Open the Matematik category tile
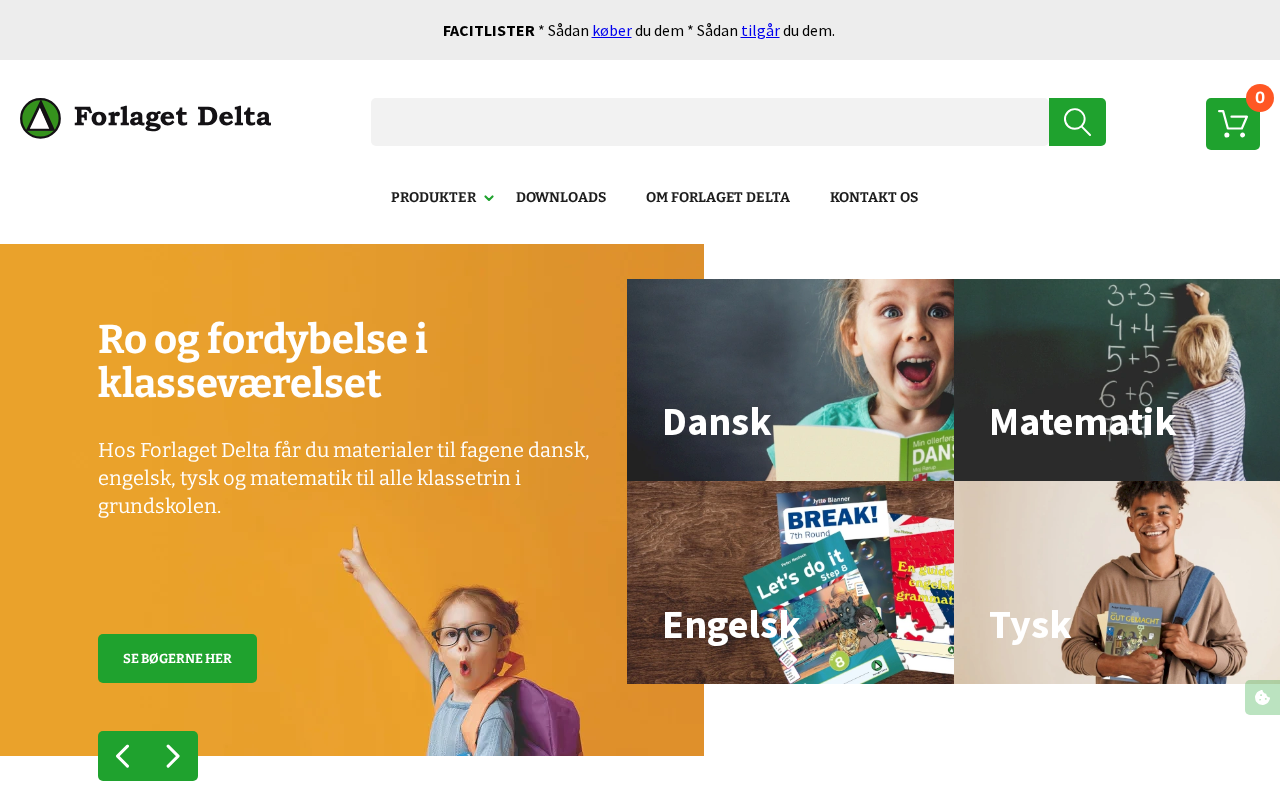The width and height of the screenshot is (1280, 800). 1117,380
